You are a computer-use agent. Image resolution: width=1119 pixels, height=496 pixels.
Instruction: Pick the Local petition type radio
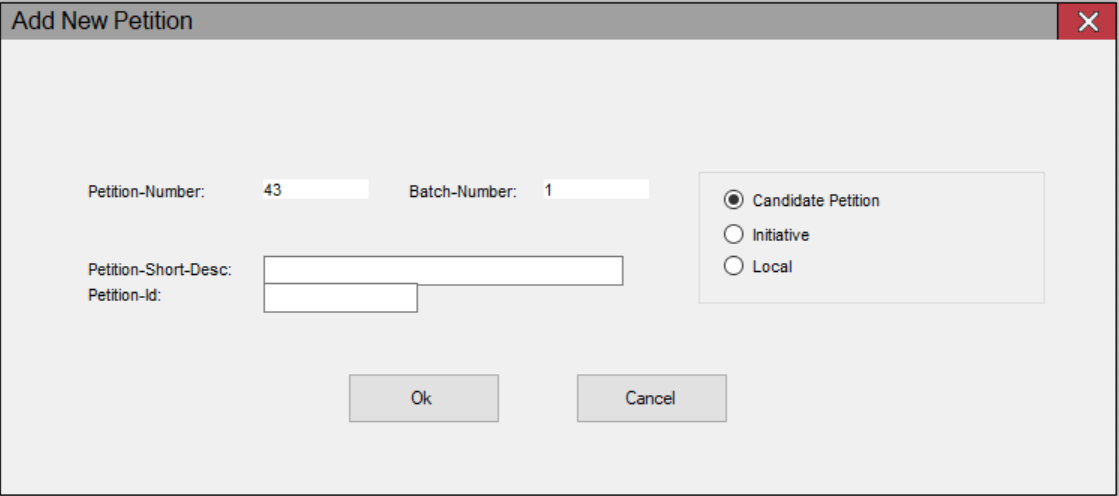(x=733, y=266)
